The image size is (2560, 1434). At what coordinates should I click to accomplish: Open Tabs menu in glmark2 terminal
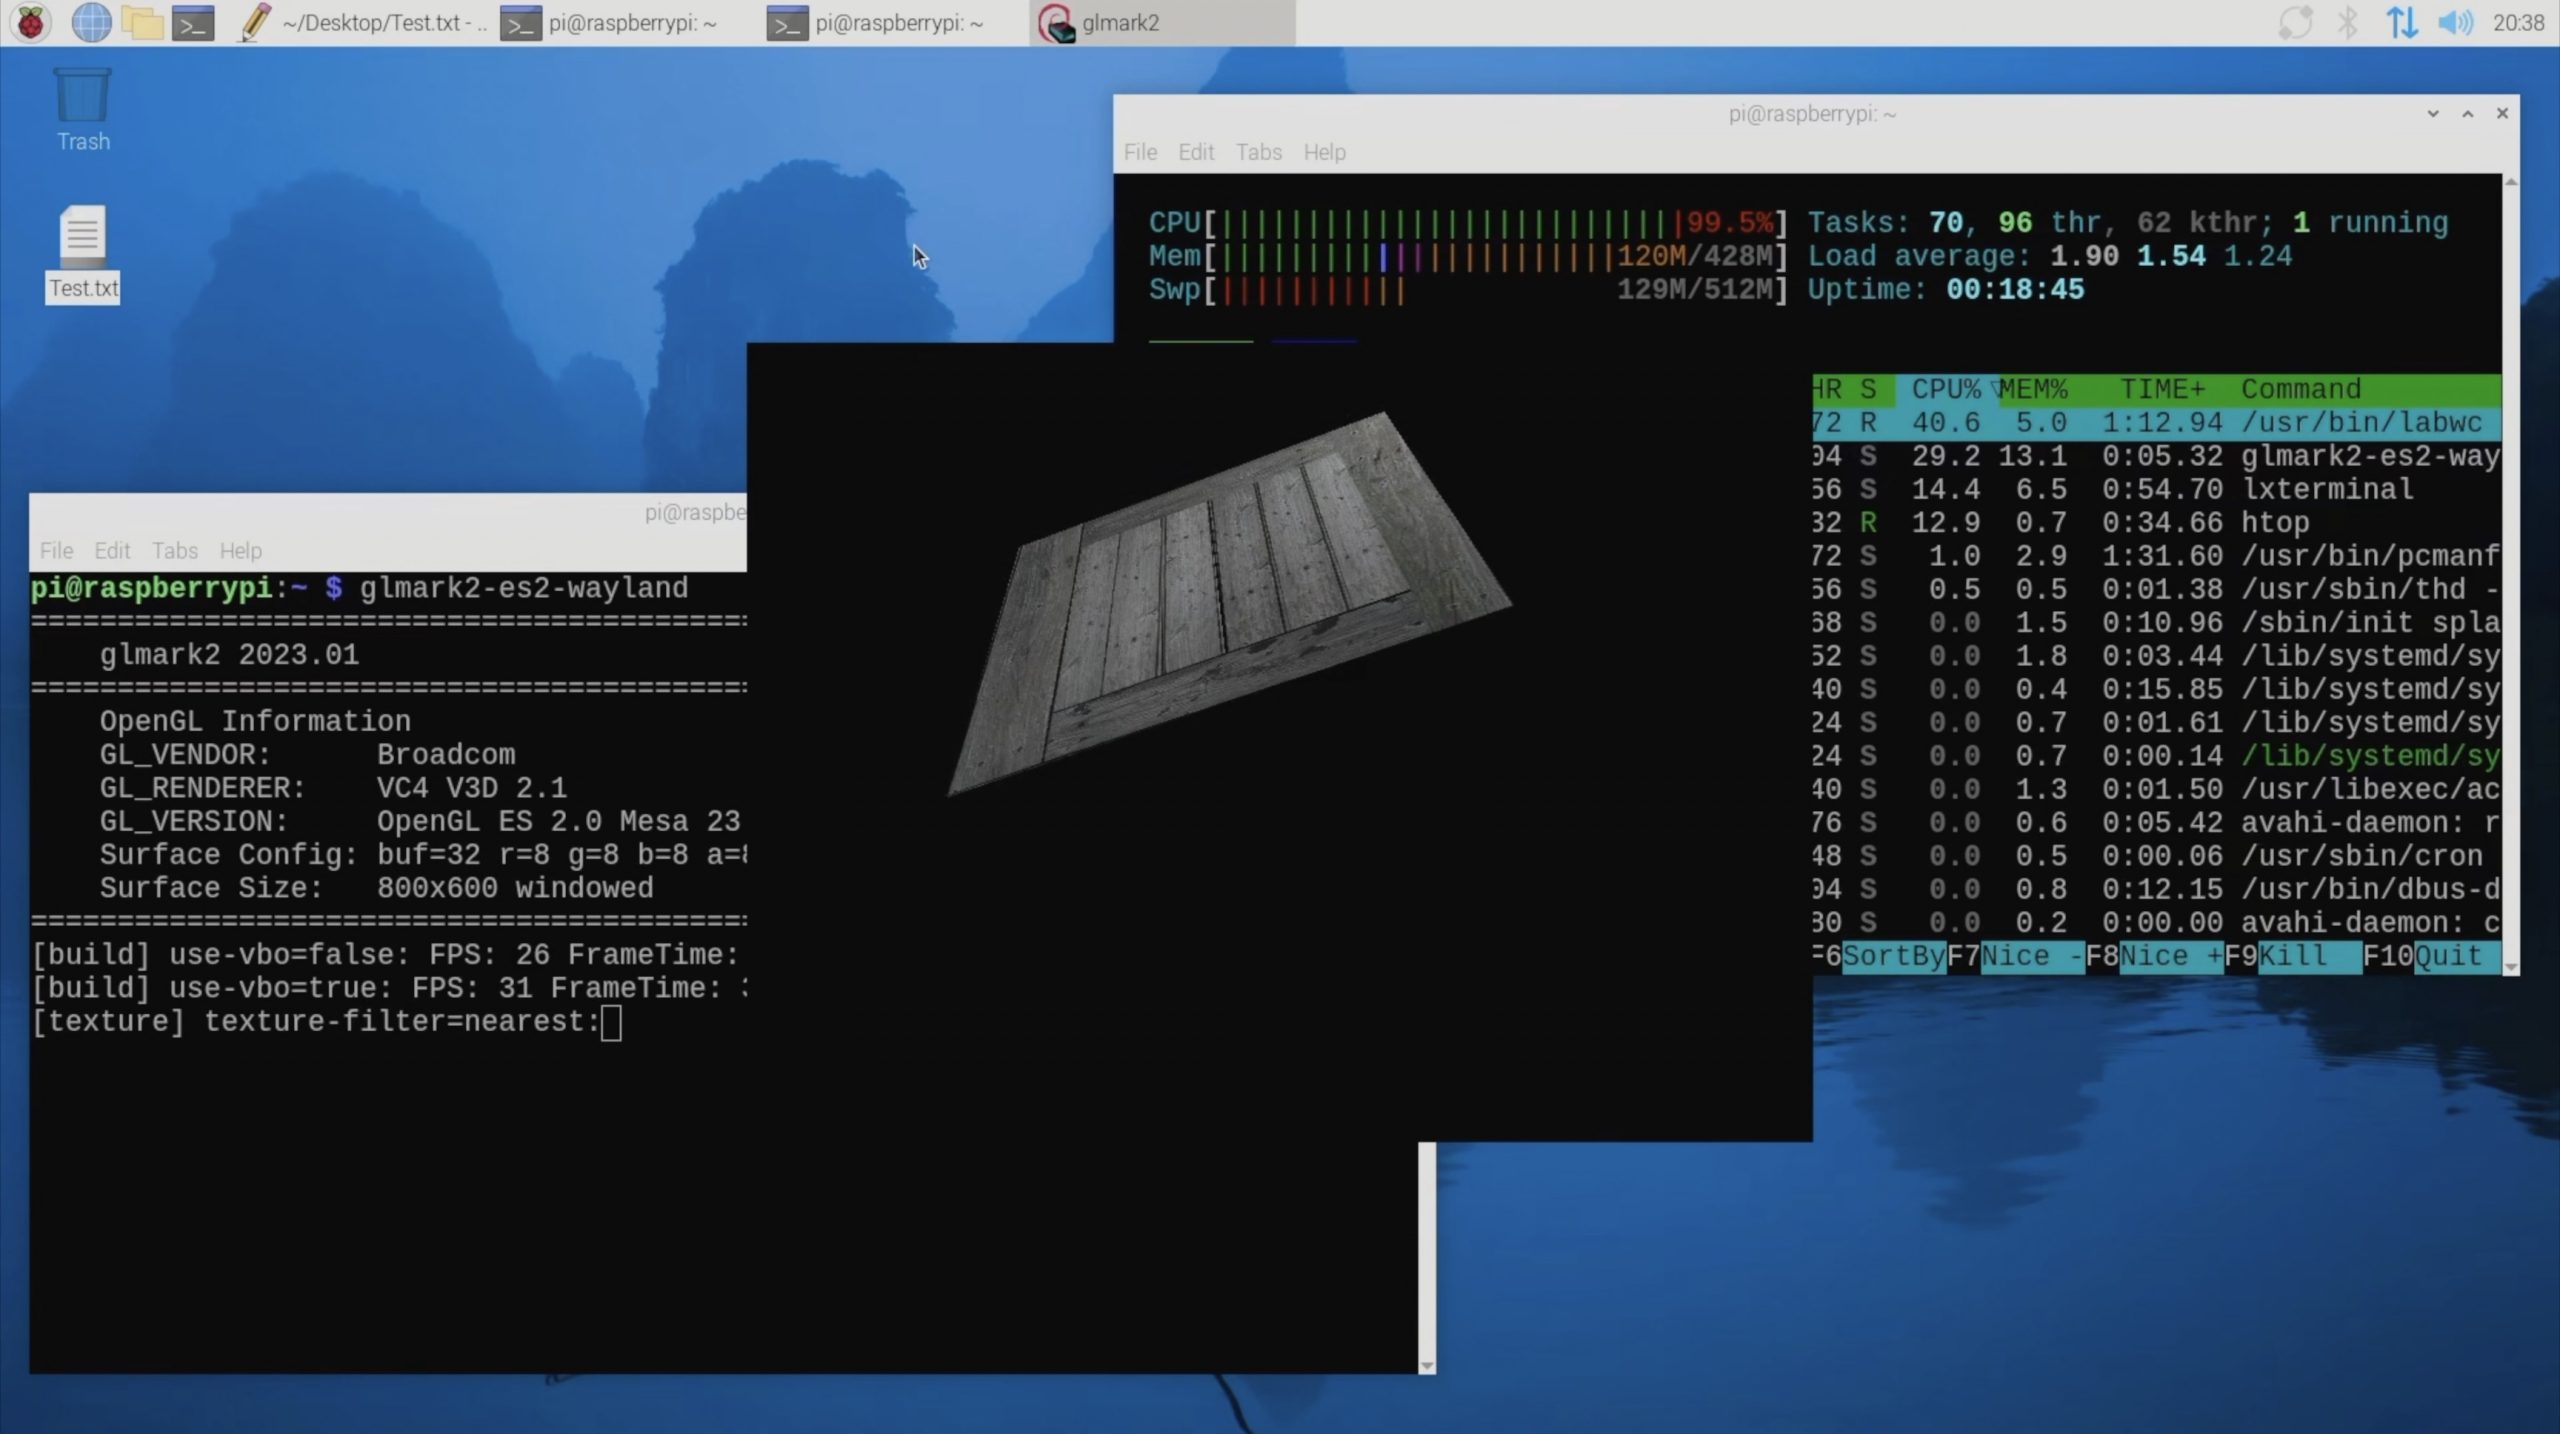[174, 551]
